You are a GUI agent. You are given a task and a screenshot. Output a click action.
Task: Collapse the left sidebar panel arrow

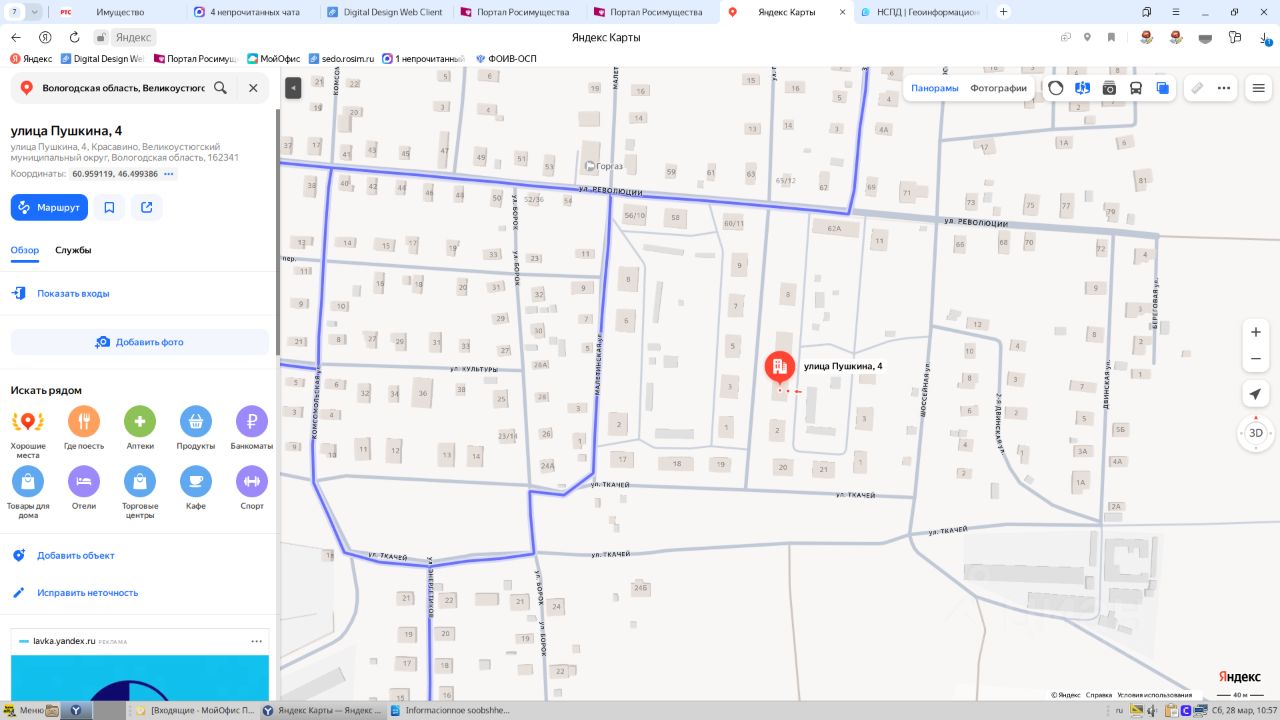(293, 88)
